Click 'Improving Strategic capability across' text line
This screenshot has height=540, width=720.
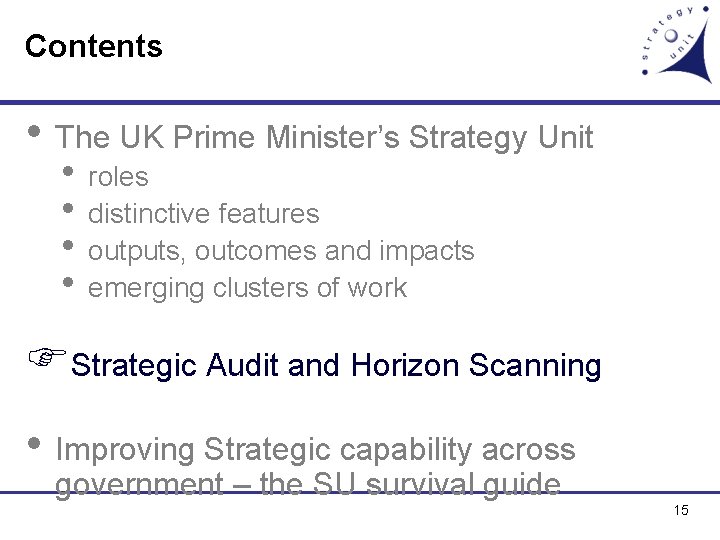315,450
